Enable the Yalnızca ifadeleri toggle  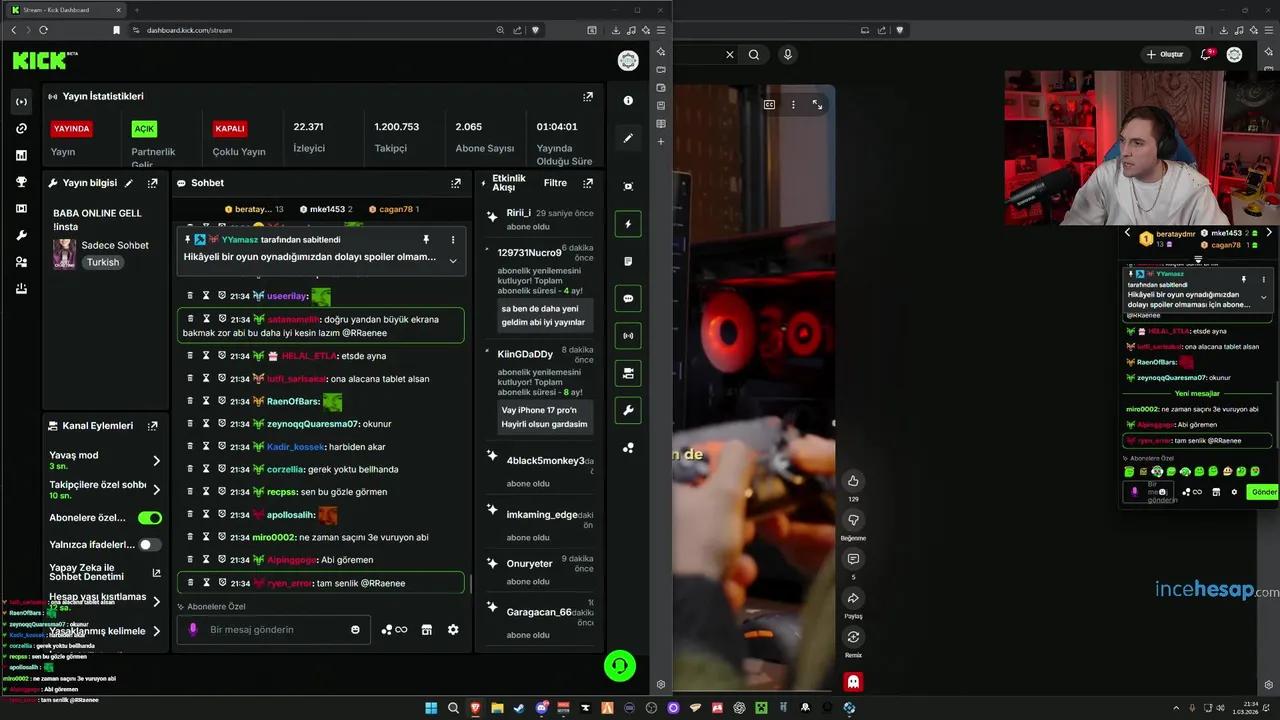click(x=150, y=545)
